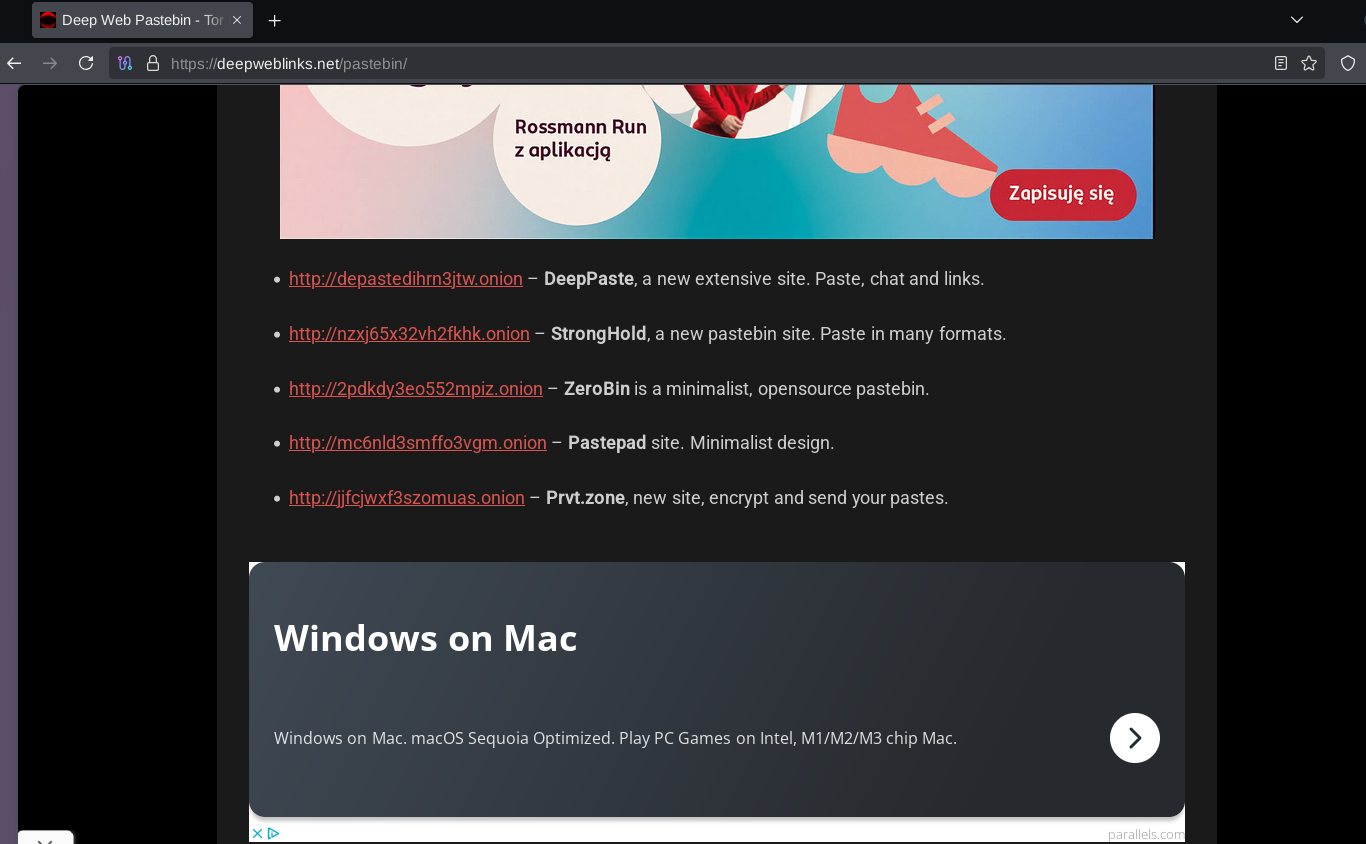Click the StrongHold bold site name

[599, 334]
